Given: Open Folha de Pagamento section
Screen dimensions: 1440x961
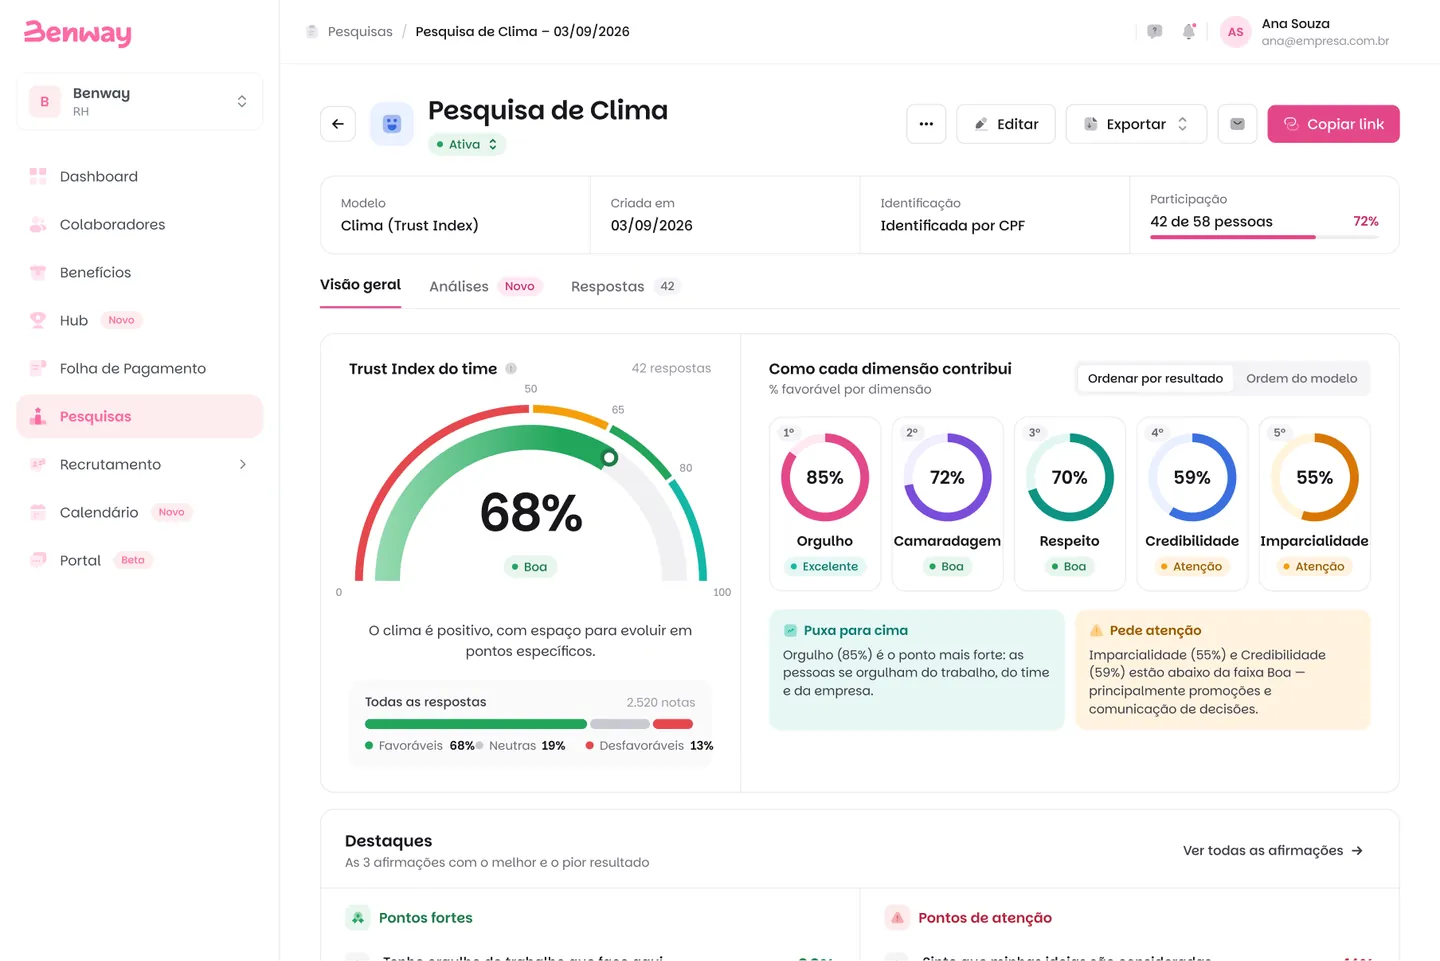Looking at the screenshot, I should pyautogui.click(x=139, y=368).
